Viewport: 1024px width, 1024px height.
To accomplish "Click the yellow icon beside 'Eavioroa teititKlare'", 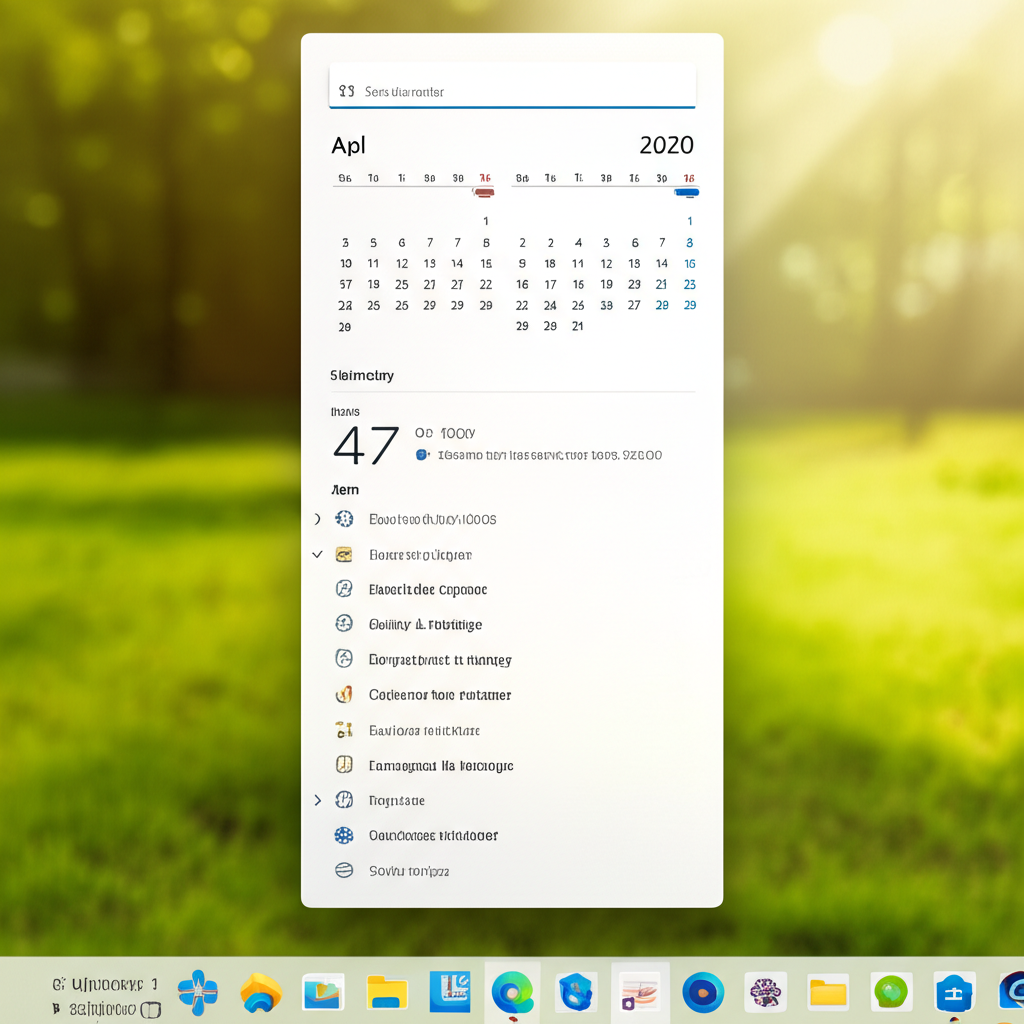I will tap(344, 730).
